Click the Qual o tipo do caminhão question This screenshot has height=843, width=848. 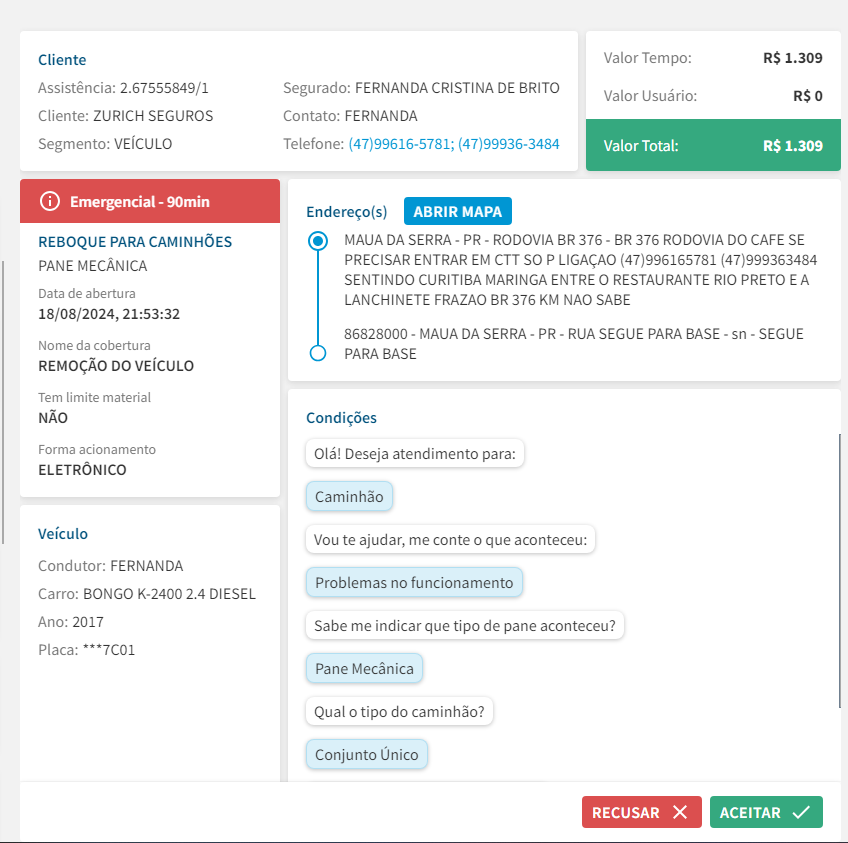click(399, 711)
